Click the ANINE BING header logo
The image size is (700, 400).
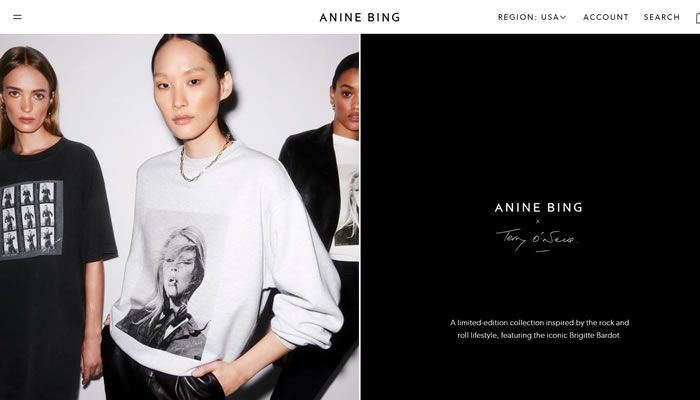coord(360,17)
